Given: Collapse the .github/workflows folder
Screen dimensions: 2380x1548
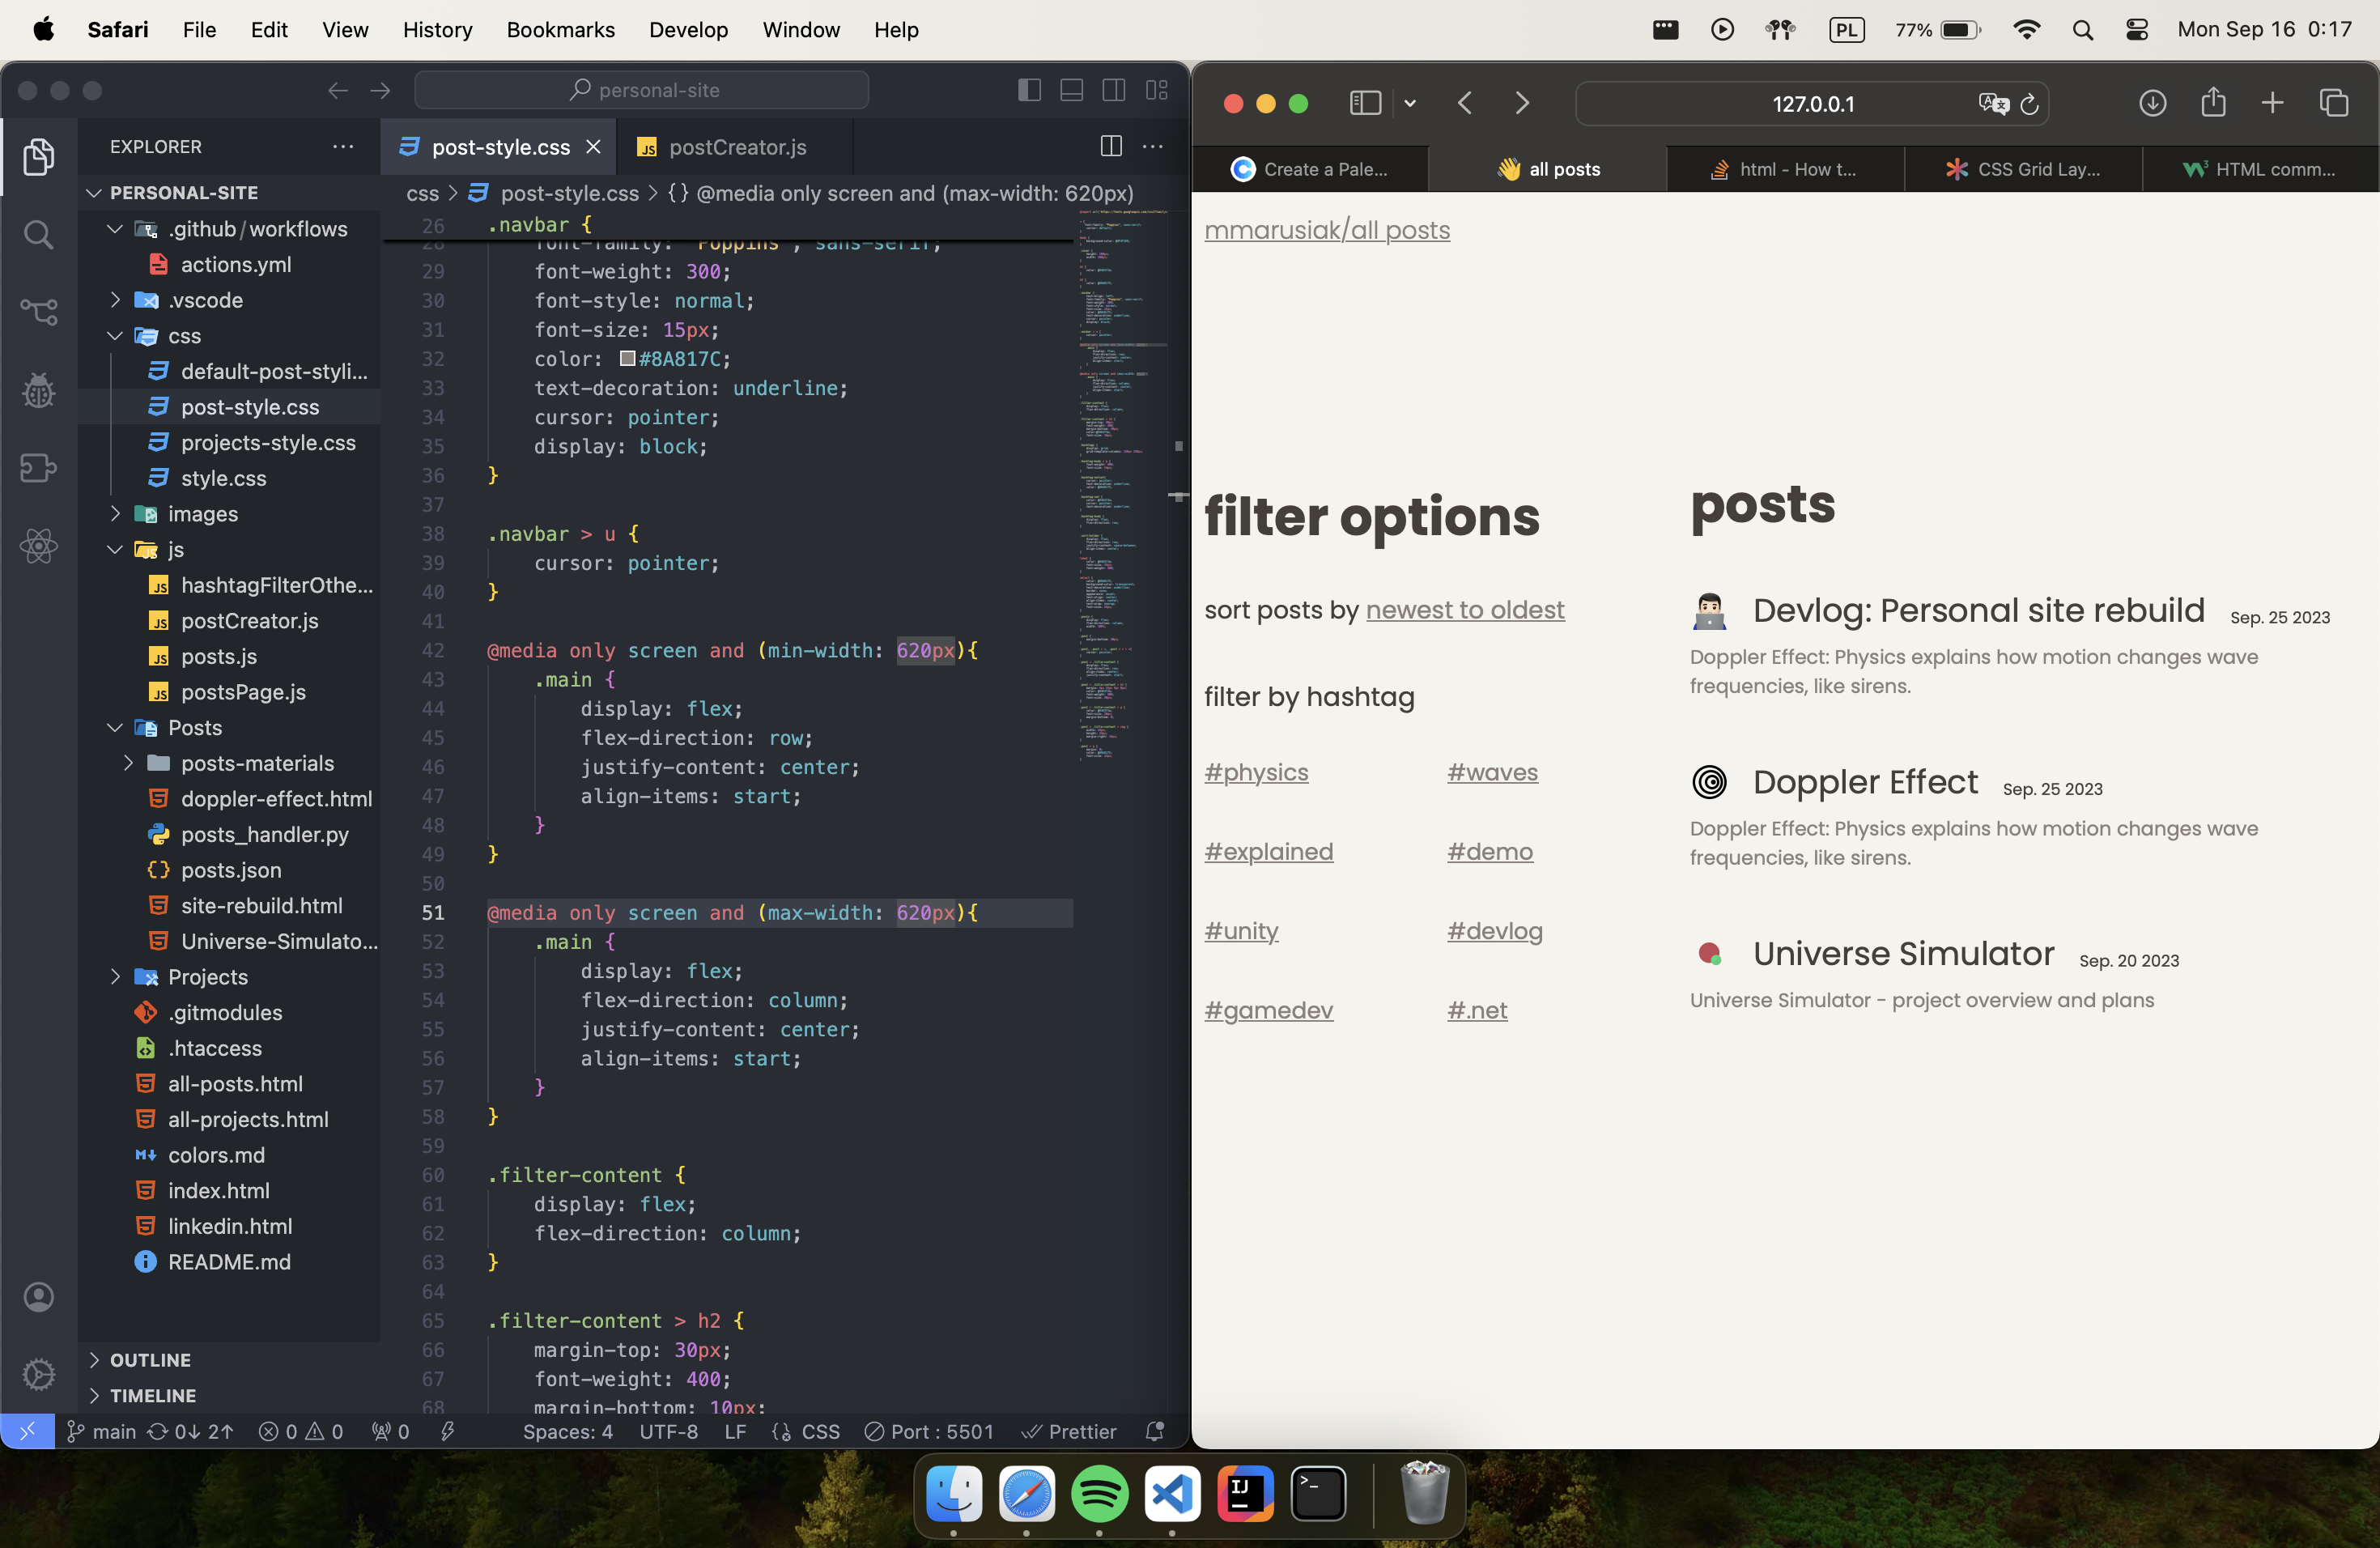Looking at the screenshot, I should [x=115, y=229].
